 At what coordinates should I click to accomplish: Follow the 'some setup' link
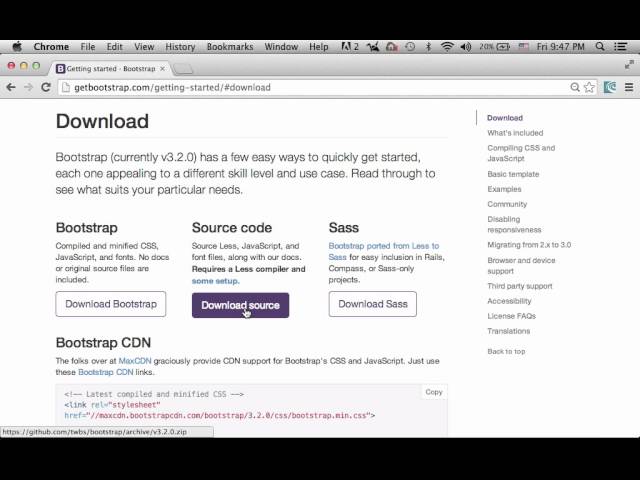(216, 281)
